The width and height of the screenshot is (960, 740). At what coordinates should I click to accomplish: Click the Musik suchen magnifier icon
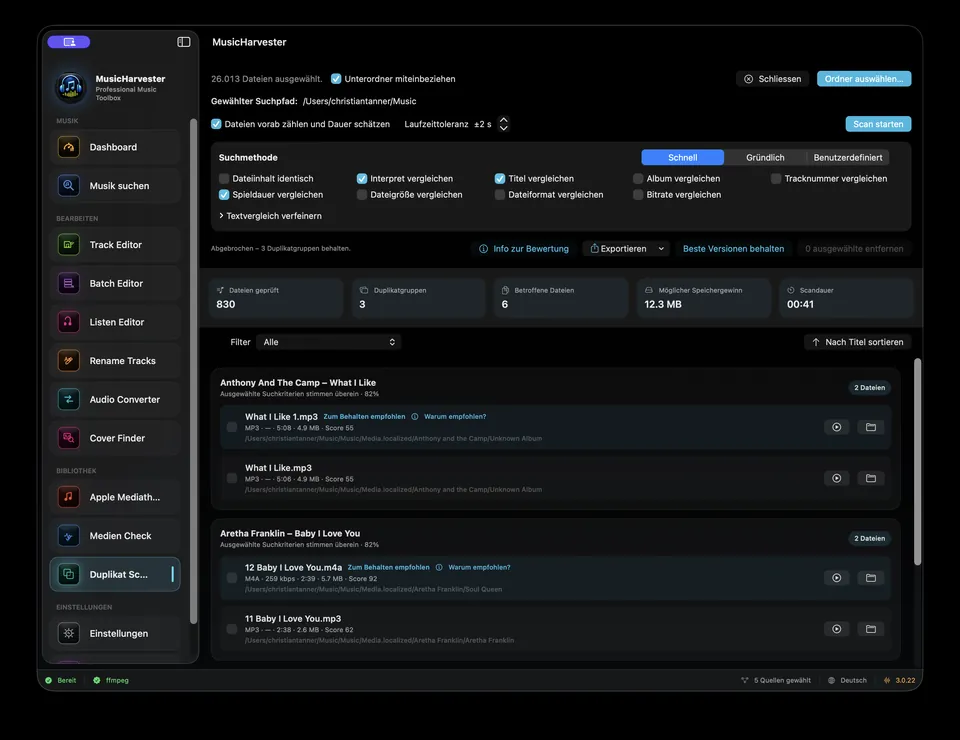[69, 185]
